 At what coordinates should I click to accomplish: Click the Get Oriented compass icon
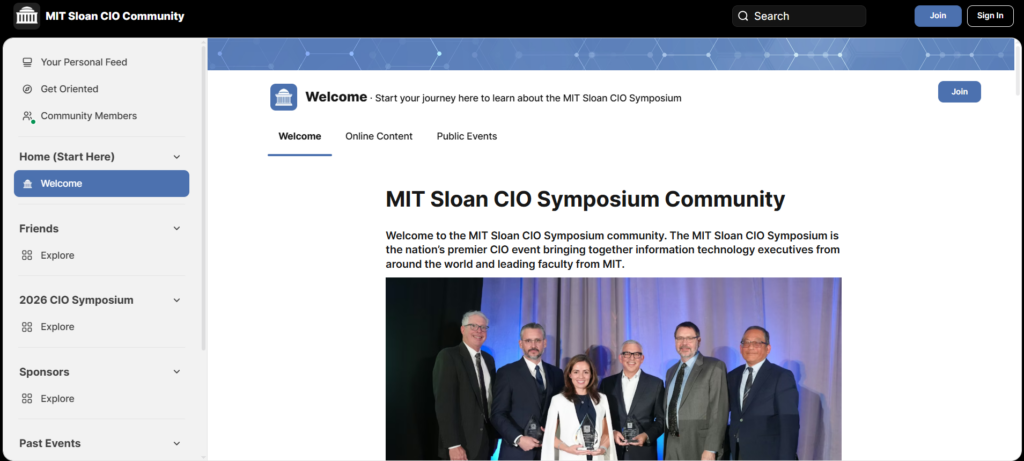point(27,89)
